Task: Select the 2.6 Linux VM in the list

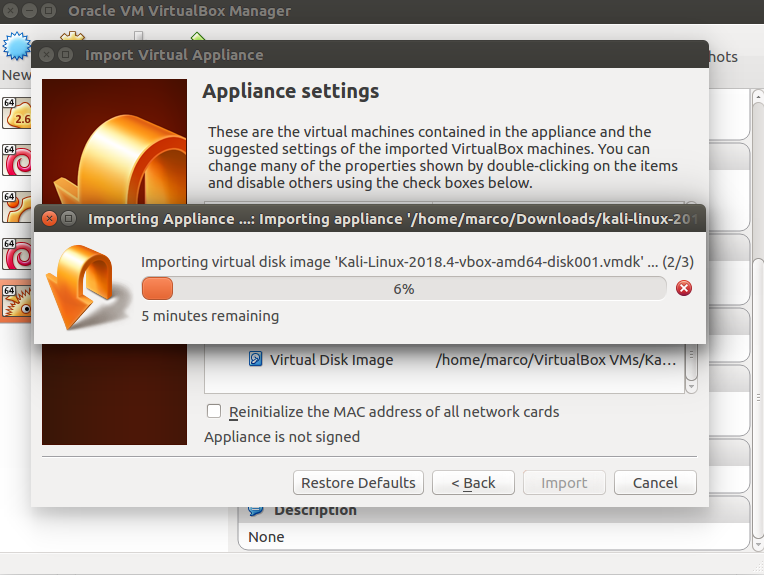Action: point(17,113)
